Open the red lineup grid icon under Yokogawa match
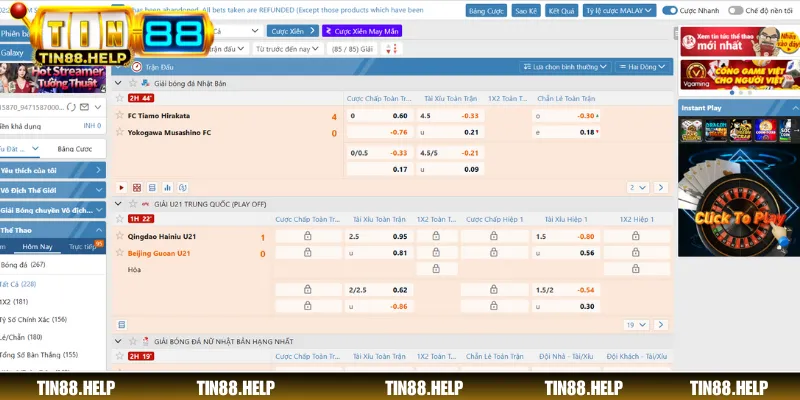Viewport: 800px width, 400px height. (x=137, y=187)
